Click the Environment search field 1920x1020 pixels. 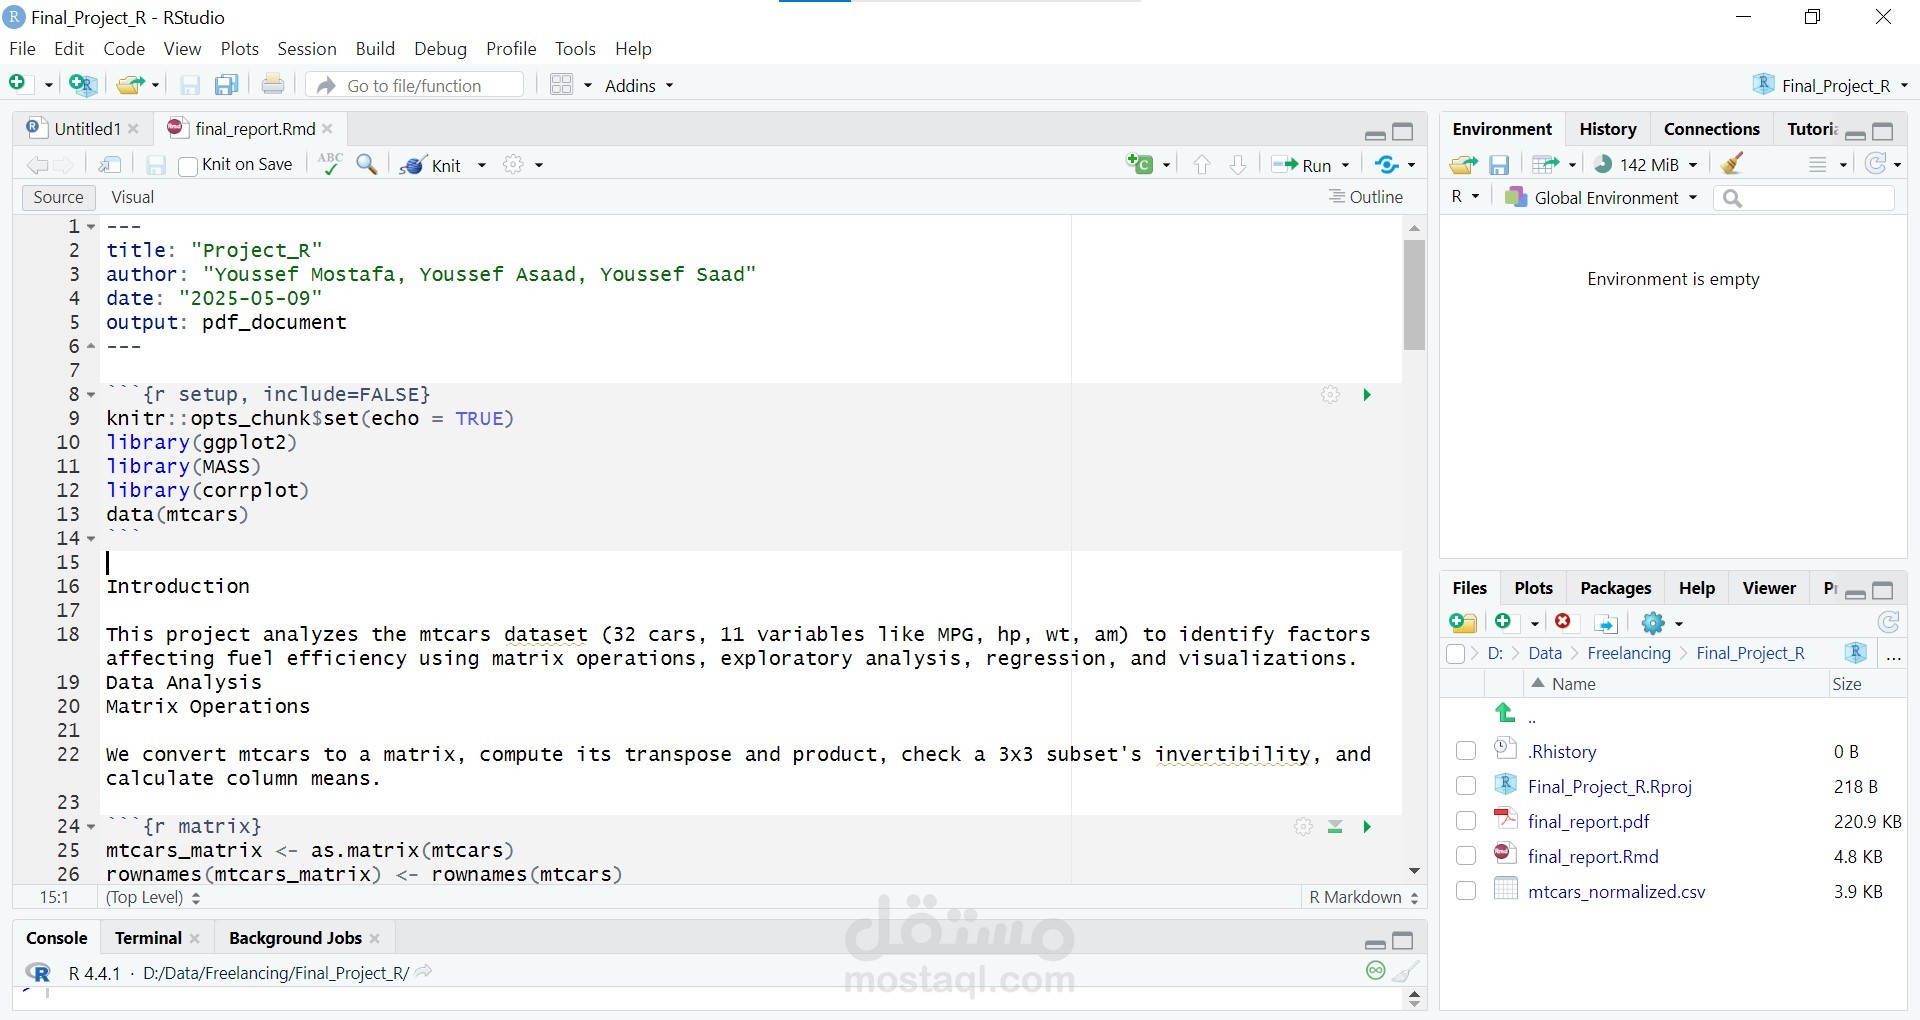1803,198
